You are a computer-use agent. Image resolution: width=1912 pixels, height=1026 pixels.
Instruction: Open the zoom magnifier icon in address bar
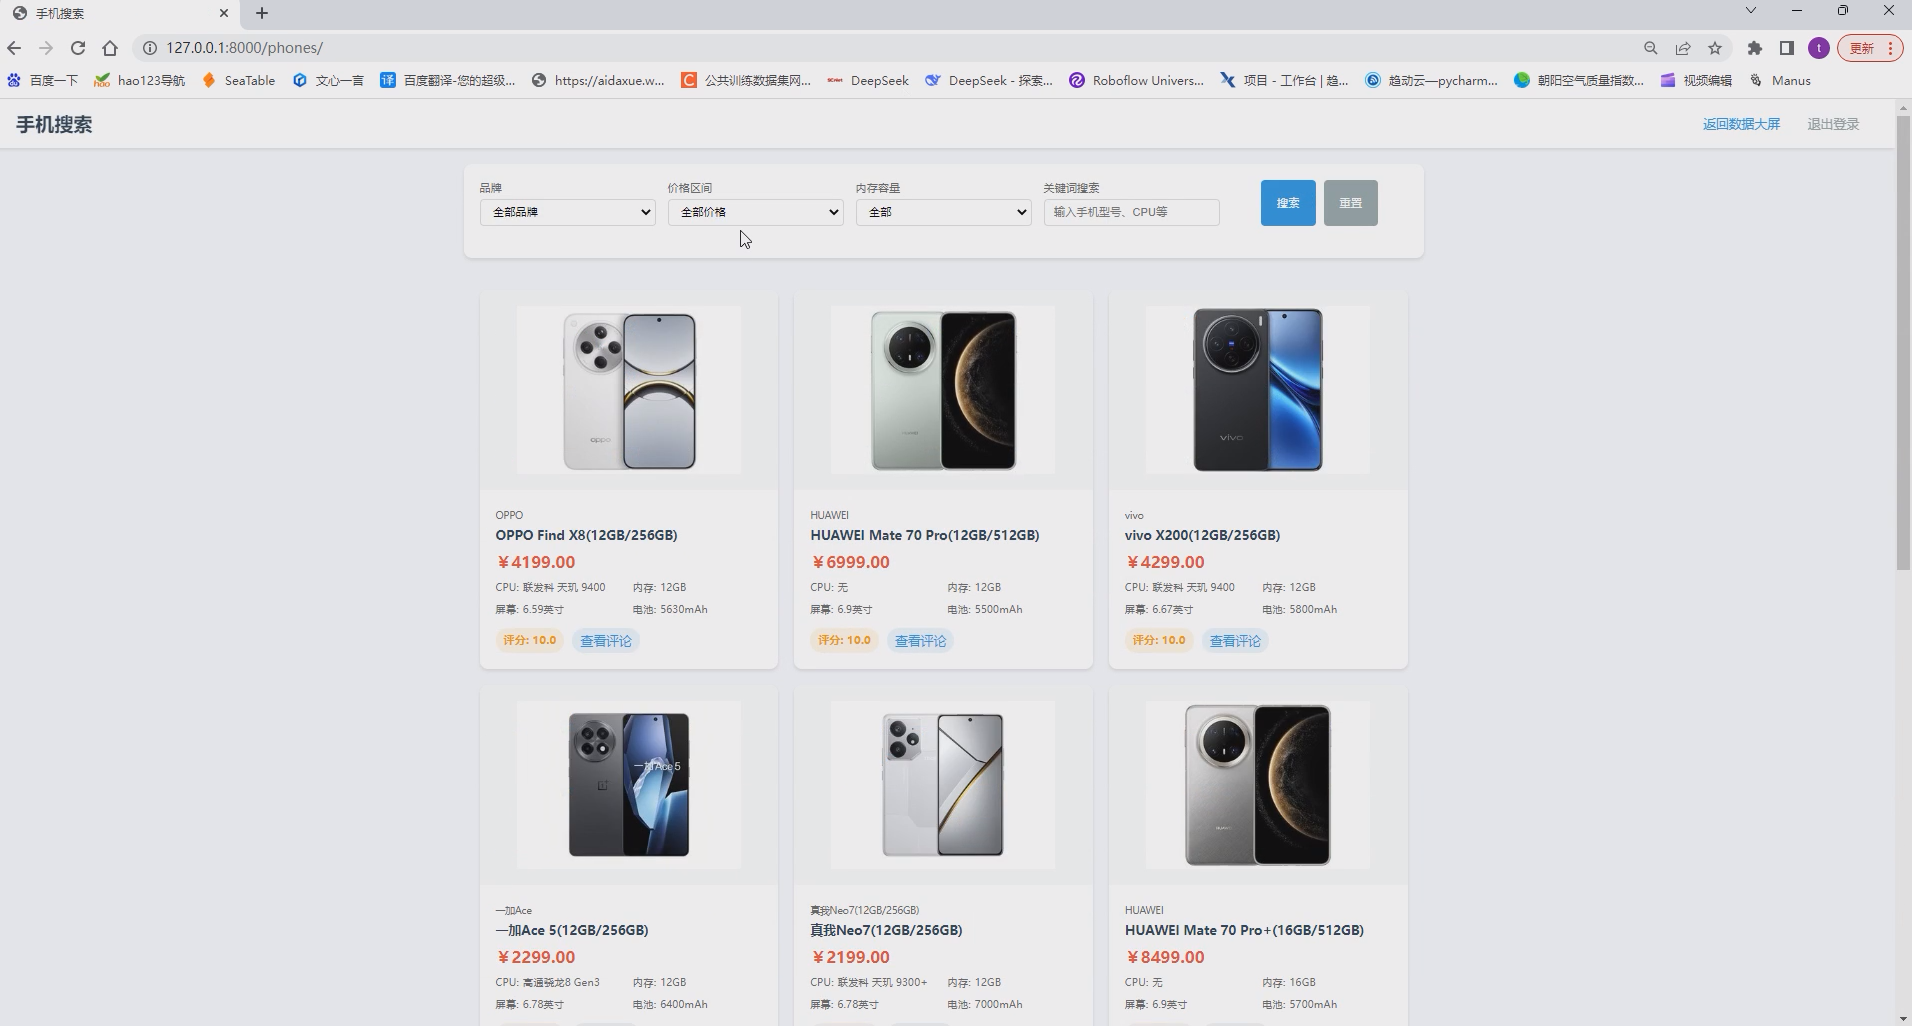click(1651, 48)
